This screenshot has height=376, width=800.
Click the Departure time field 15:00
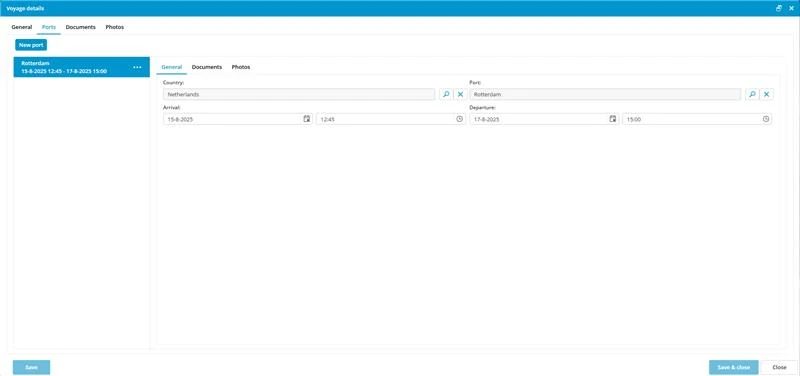[x=697, y=119]
